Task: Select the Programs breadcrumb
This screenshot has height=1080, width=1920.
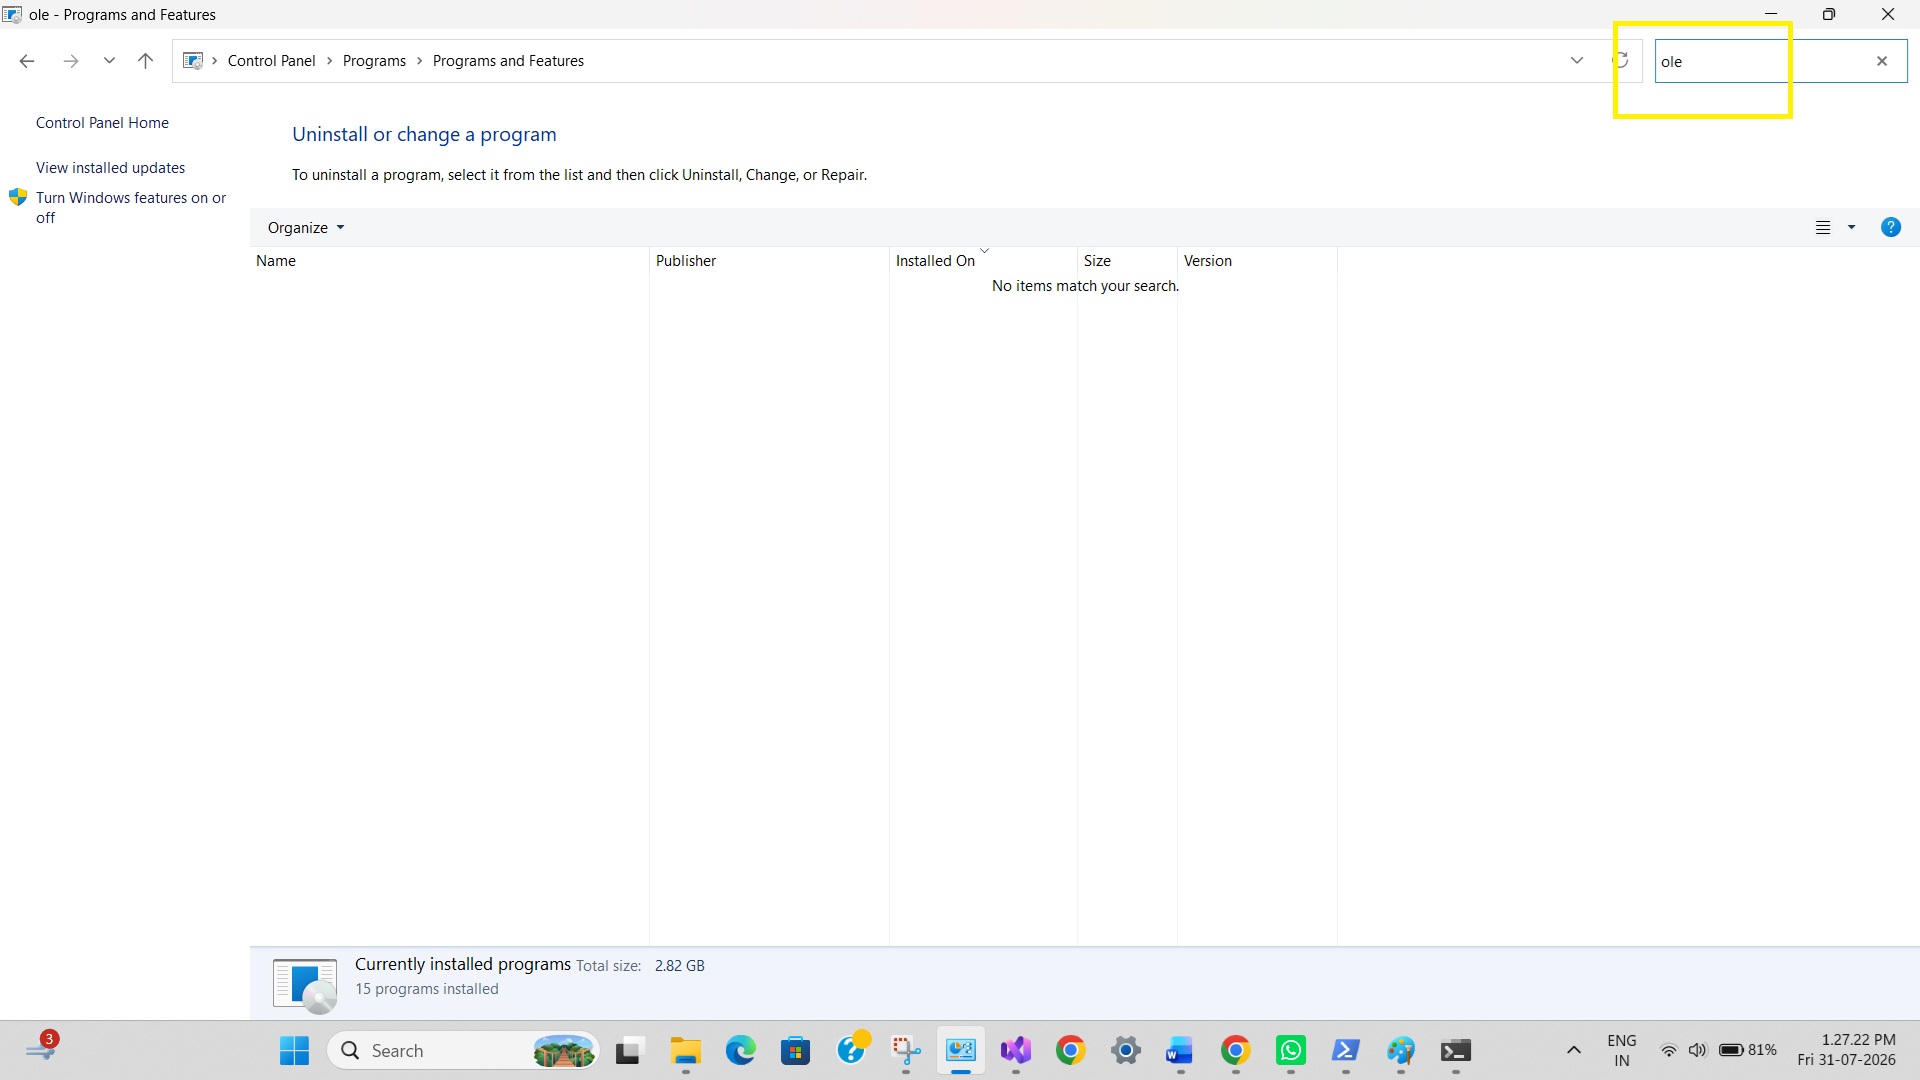Action: pyautogui.click(x=374, y=61)
